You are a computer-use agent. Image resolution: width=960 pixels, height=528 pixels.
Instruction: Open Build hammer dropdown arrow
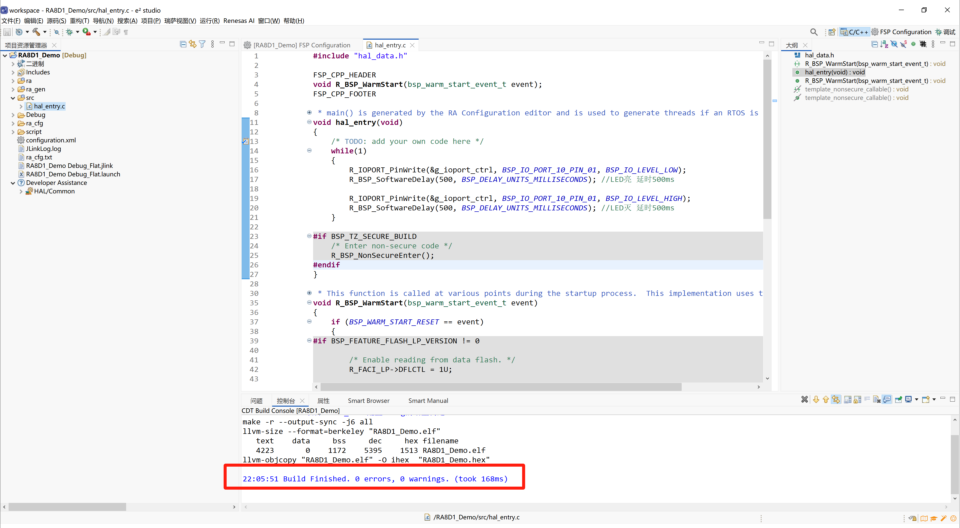[x=45, y=32]
